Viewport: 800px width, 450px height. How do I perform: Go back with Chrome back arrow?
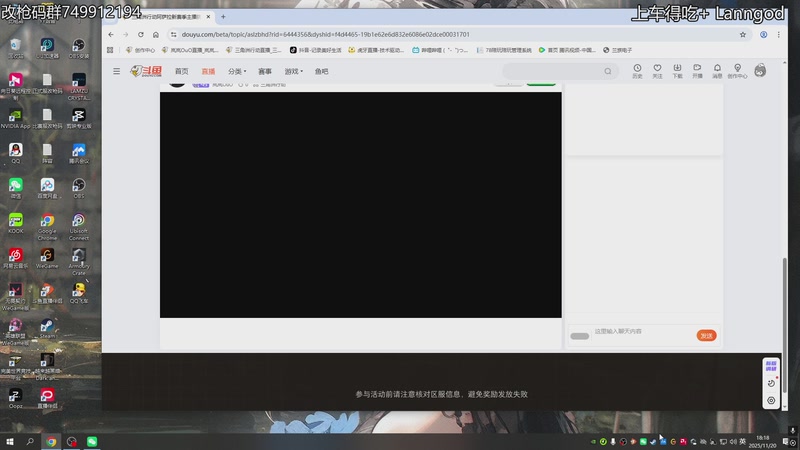point(111,35)
